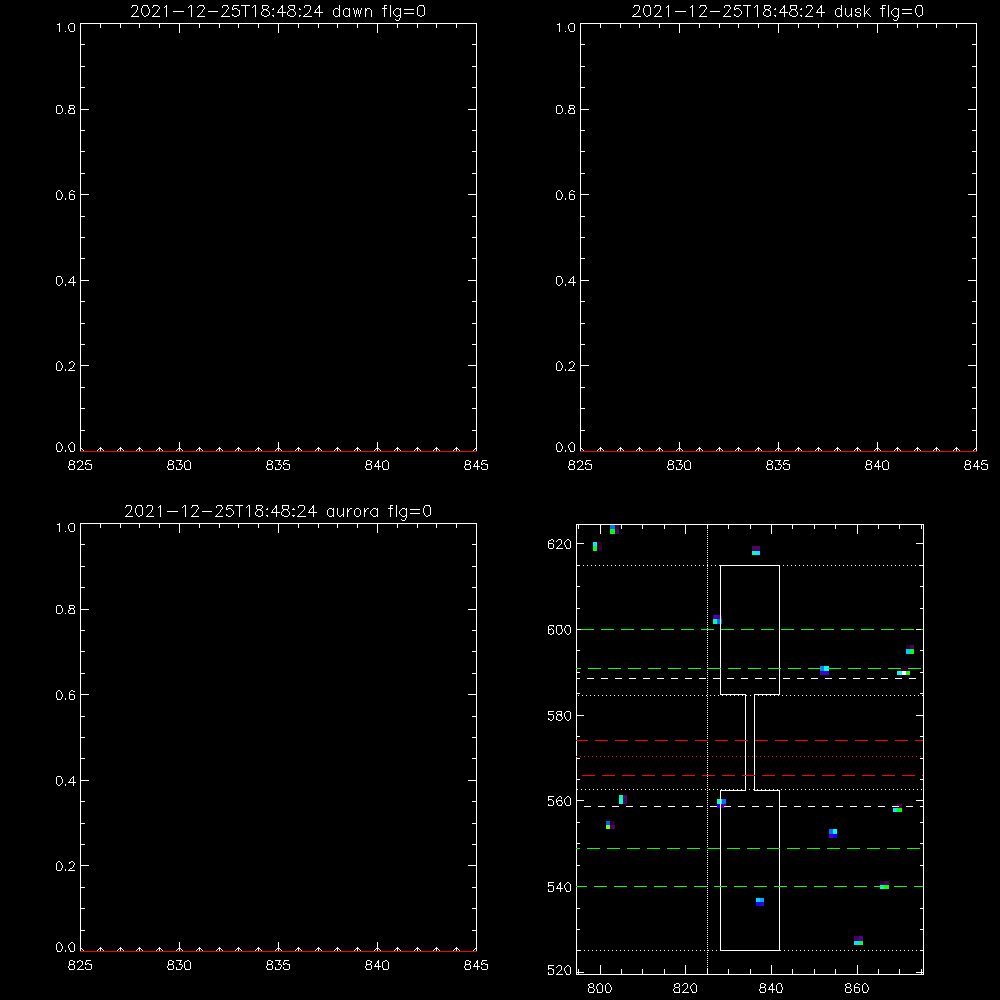Select the 0.2 y-axis label in dusk plot
The height and width of the screenshot is (1000, 1000).
click(566, 366)
